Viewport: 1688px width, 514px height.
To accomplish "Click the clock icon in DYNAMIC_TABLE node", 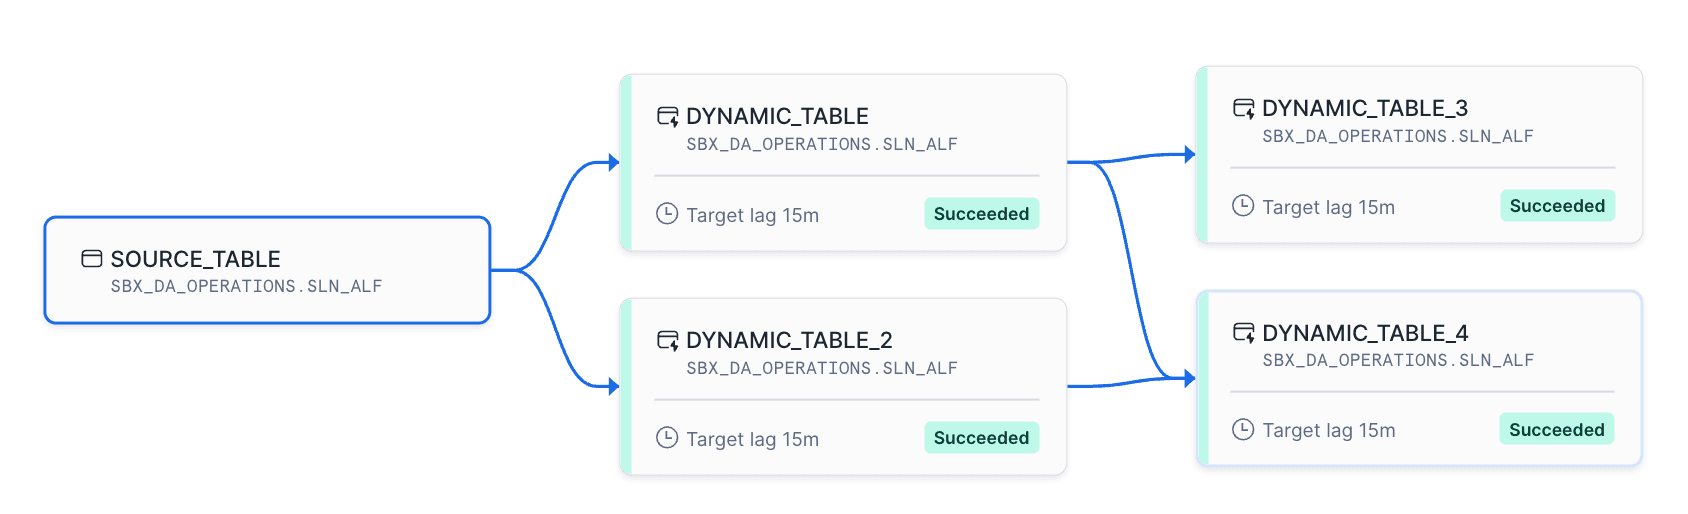I will pos(667,214).
